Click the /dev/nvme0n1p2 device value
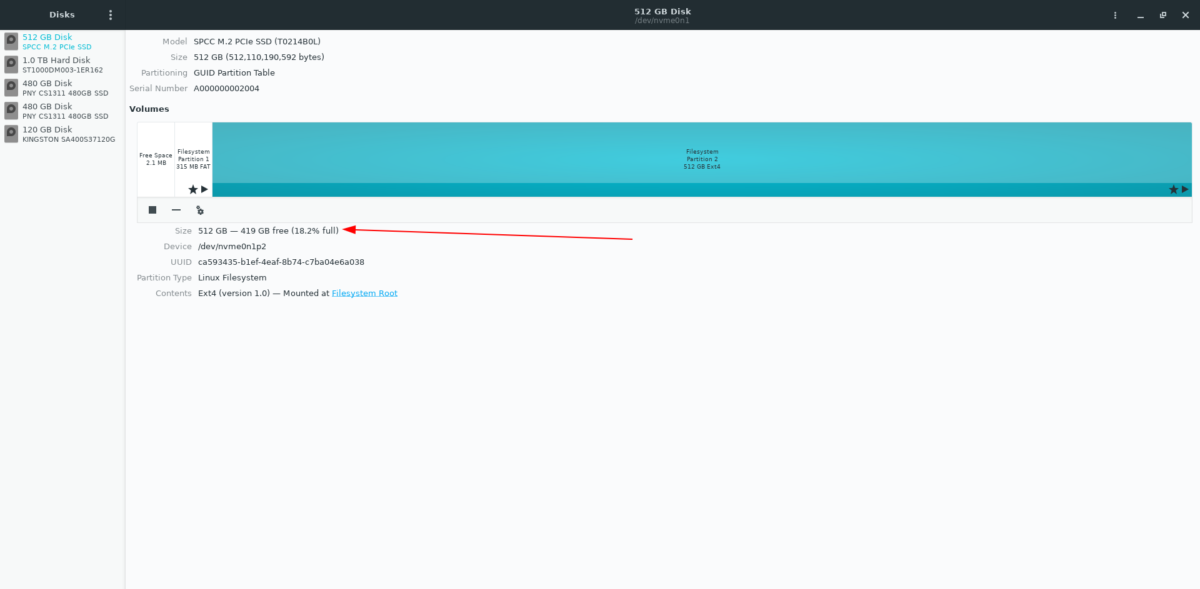This screenshot has width=1200, height=589. 232,246
